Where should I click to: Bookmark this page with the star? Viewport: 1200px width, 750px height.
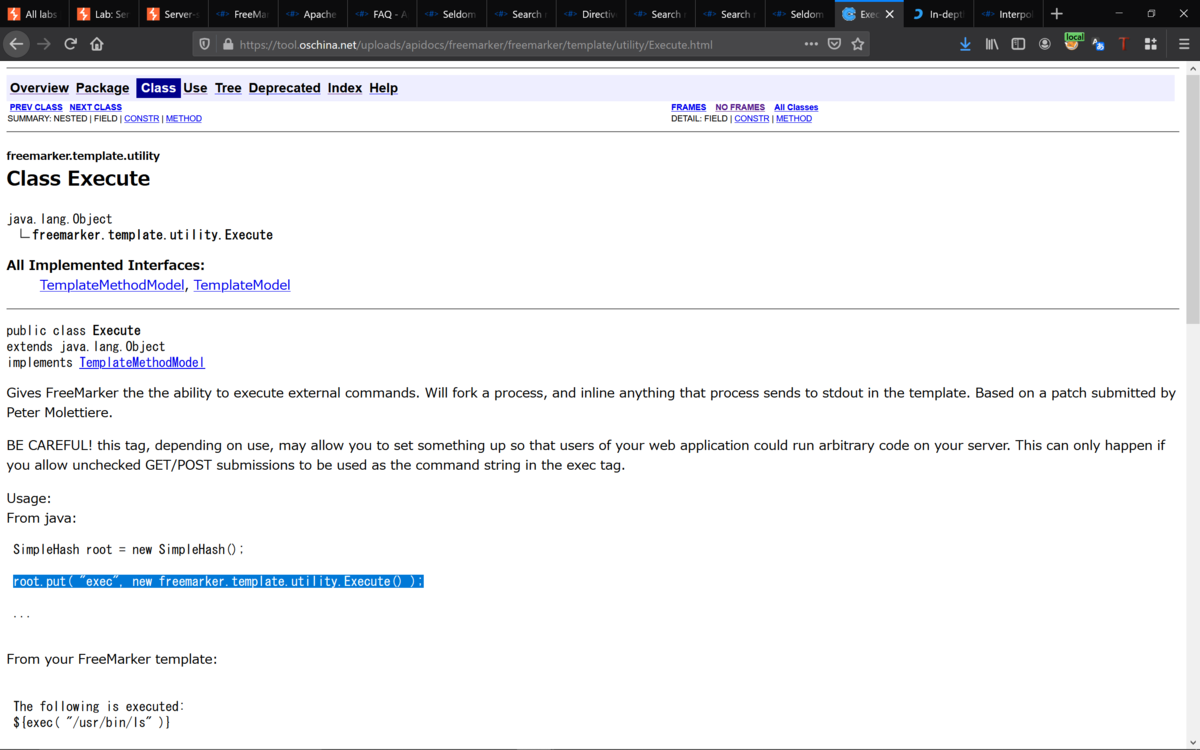[858, 44]
